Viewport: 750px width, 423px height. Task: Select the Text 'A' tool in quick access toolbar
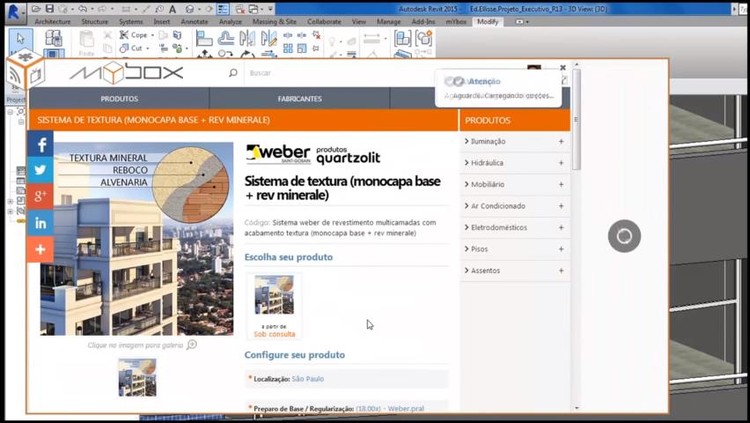coord(173,9)
